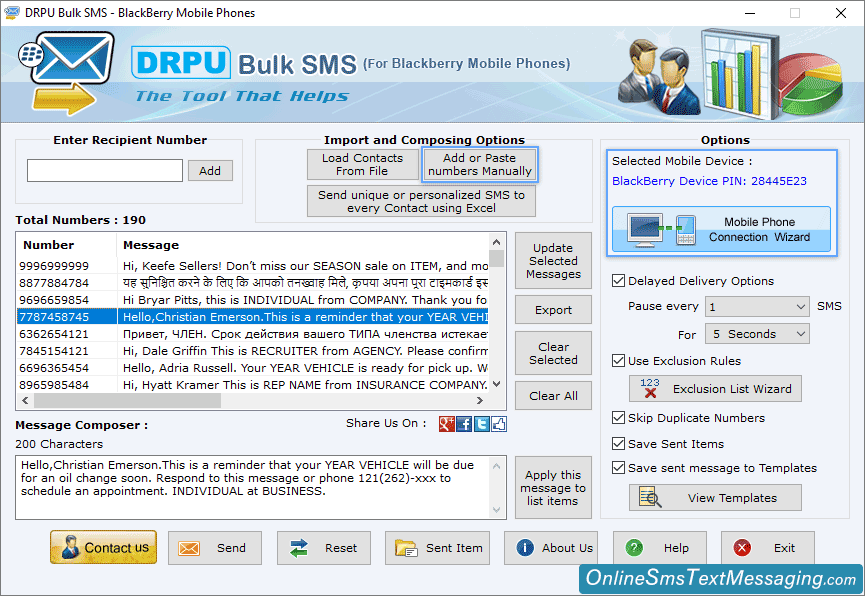Click the horizontal scrollbar right arrow
The image size is (865, 596).
(480, 401)
